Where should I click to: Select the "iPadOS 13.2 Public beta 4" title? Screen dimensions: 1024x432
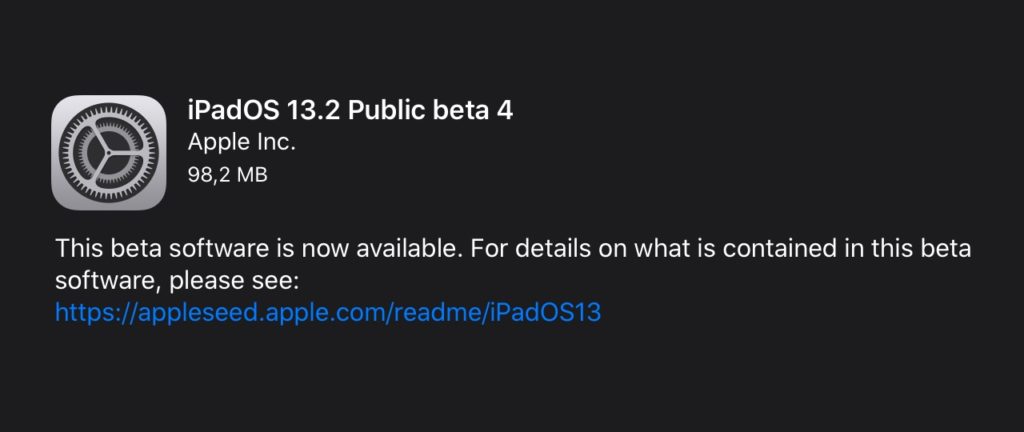[x=350, y=109]
